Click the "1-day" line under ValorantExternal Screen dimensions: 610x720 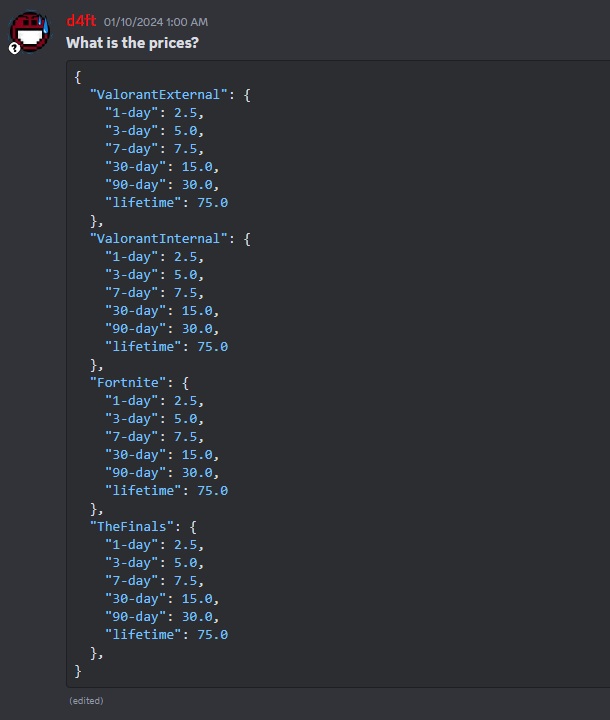click(x=154, y=112)
